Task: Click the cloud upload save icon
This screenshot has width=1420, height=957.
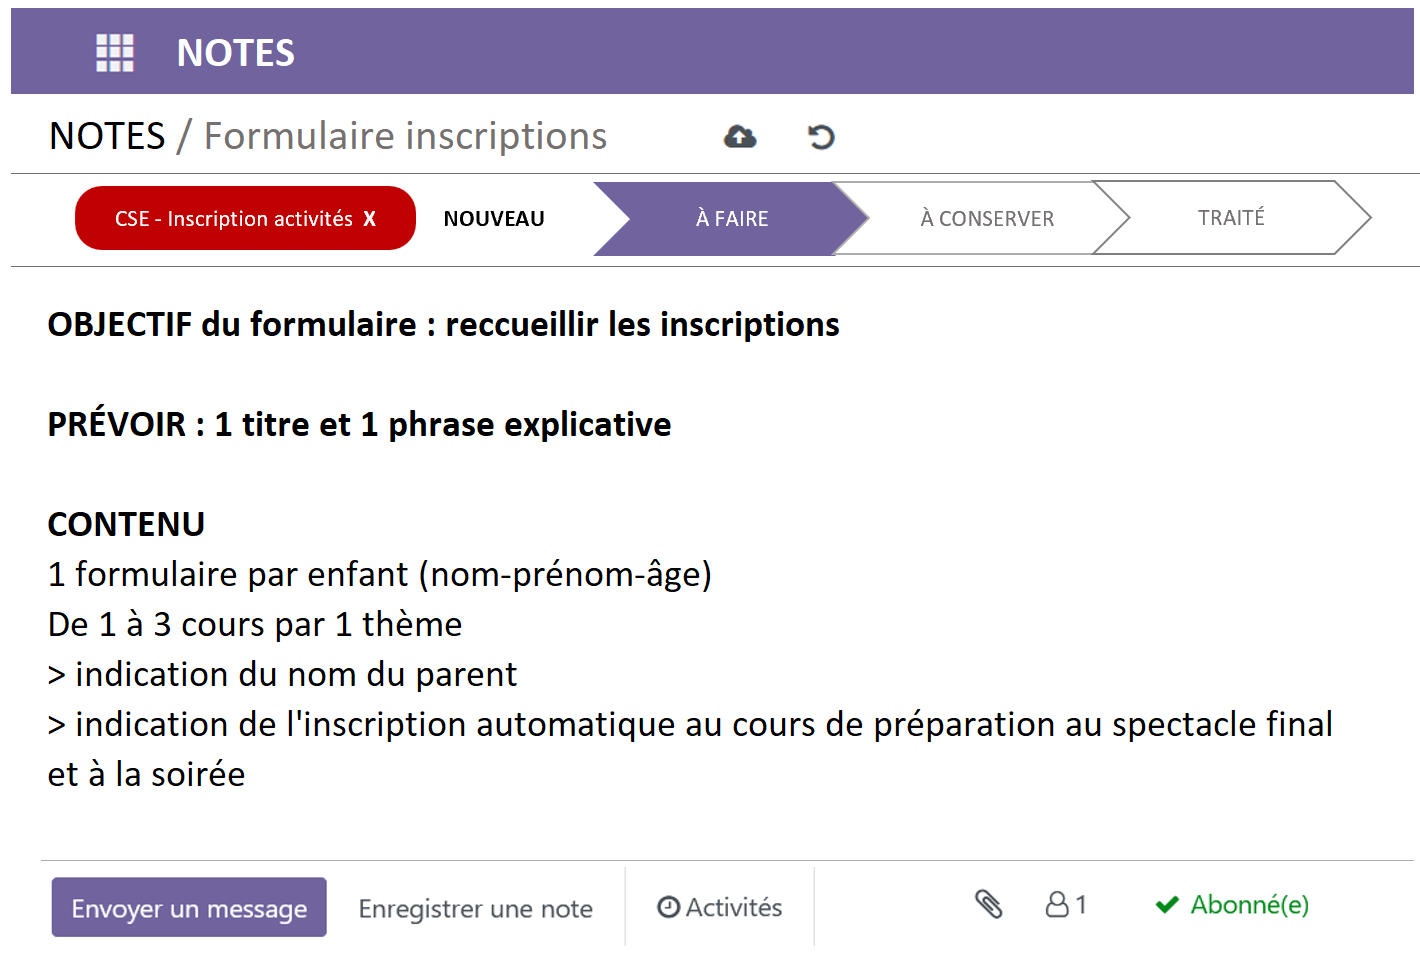Action: click(740, 137)
